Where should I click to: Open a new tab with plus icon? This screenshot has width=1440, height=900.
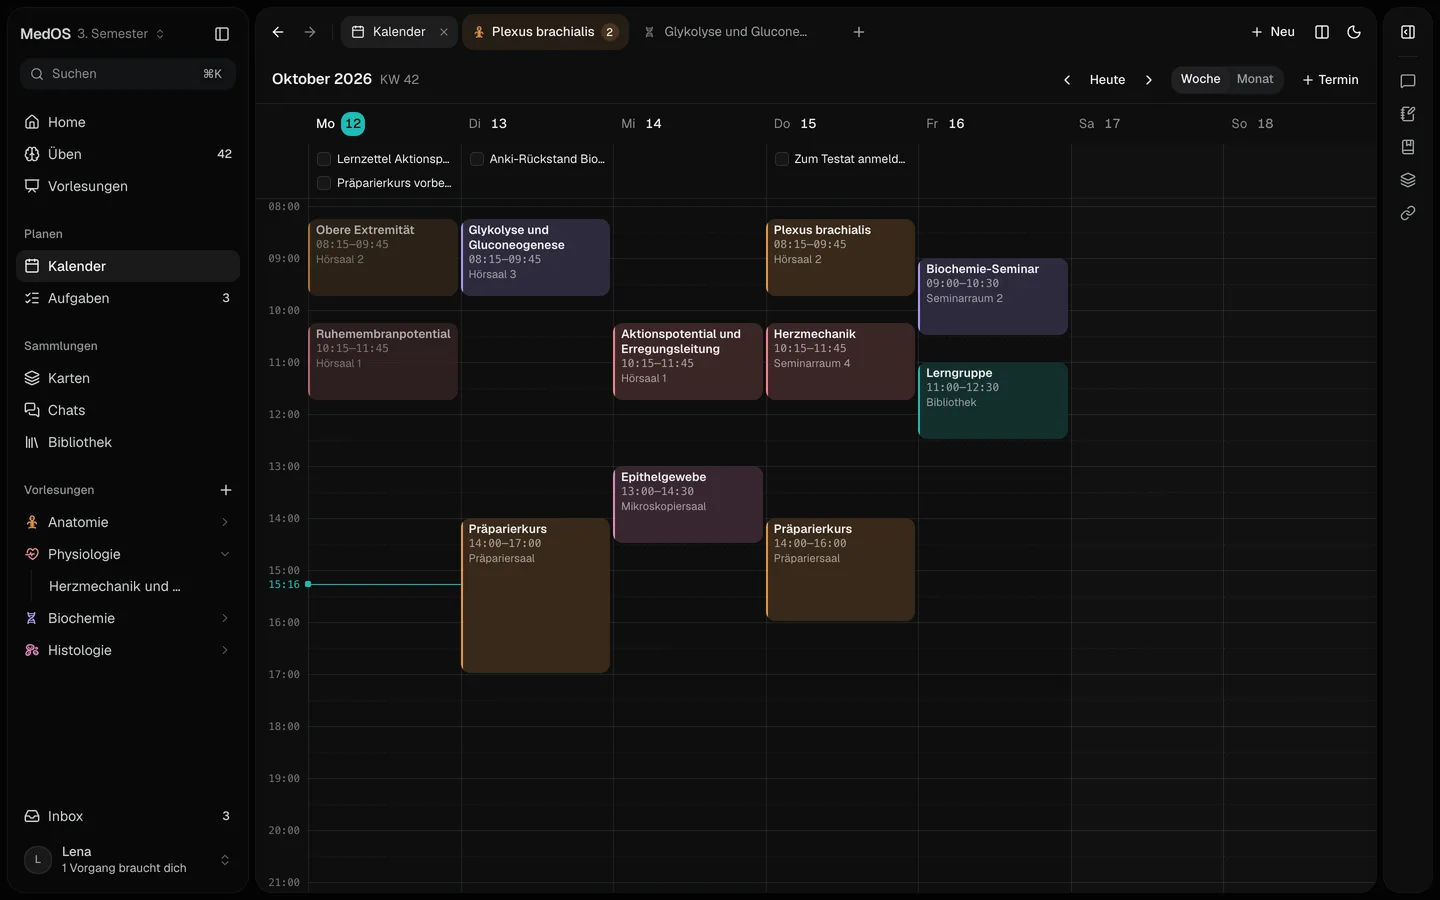(858, 32)
